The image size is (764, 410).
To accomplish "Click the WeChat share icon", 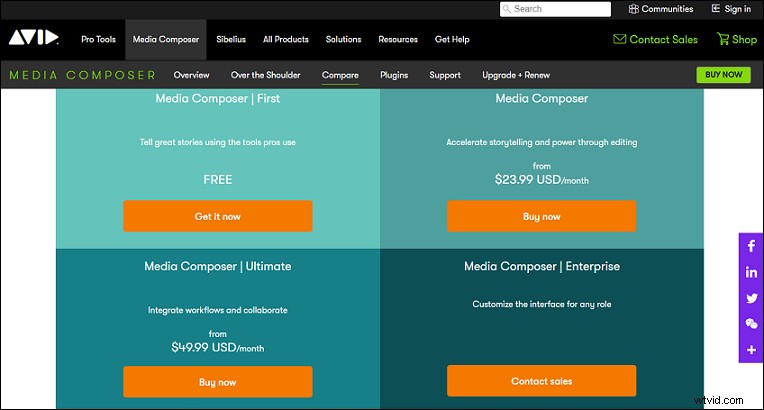I will click(751, 324).
